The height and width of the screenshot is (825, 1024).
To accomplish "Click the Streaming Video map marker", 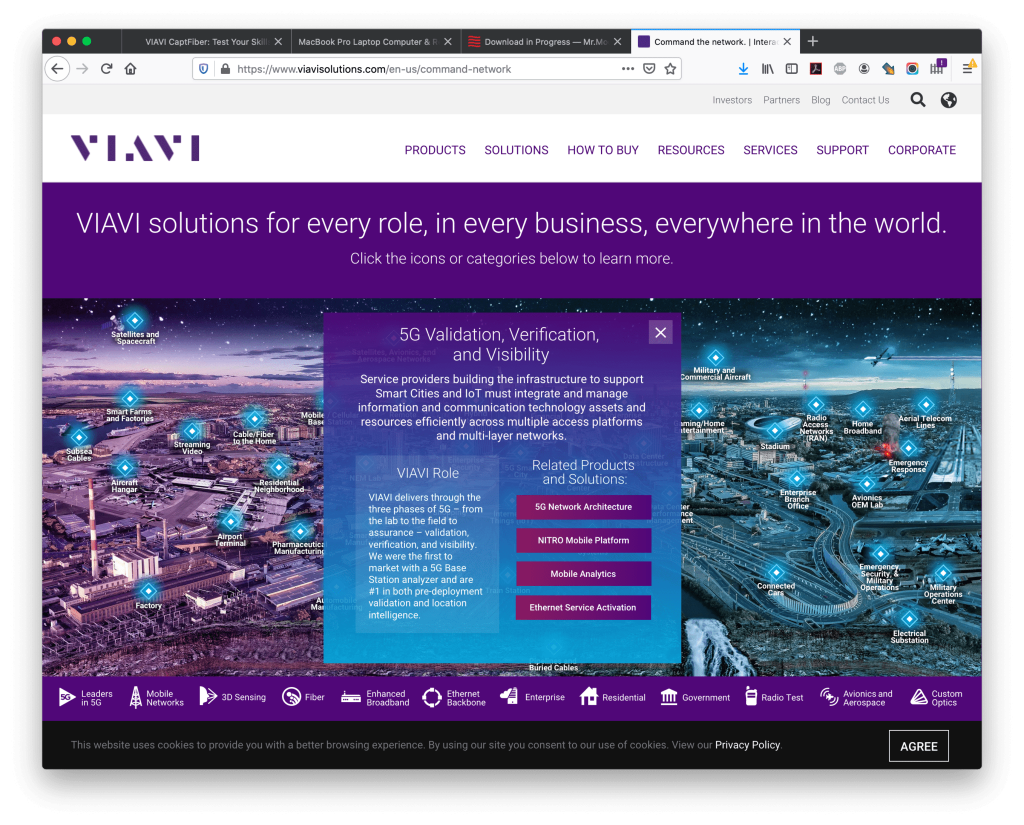I will [x=192, y=430].
